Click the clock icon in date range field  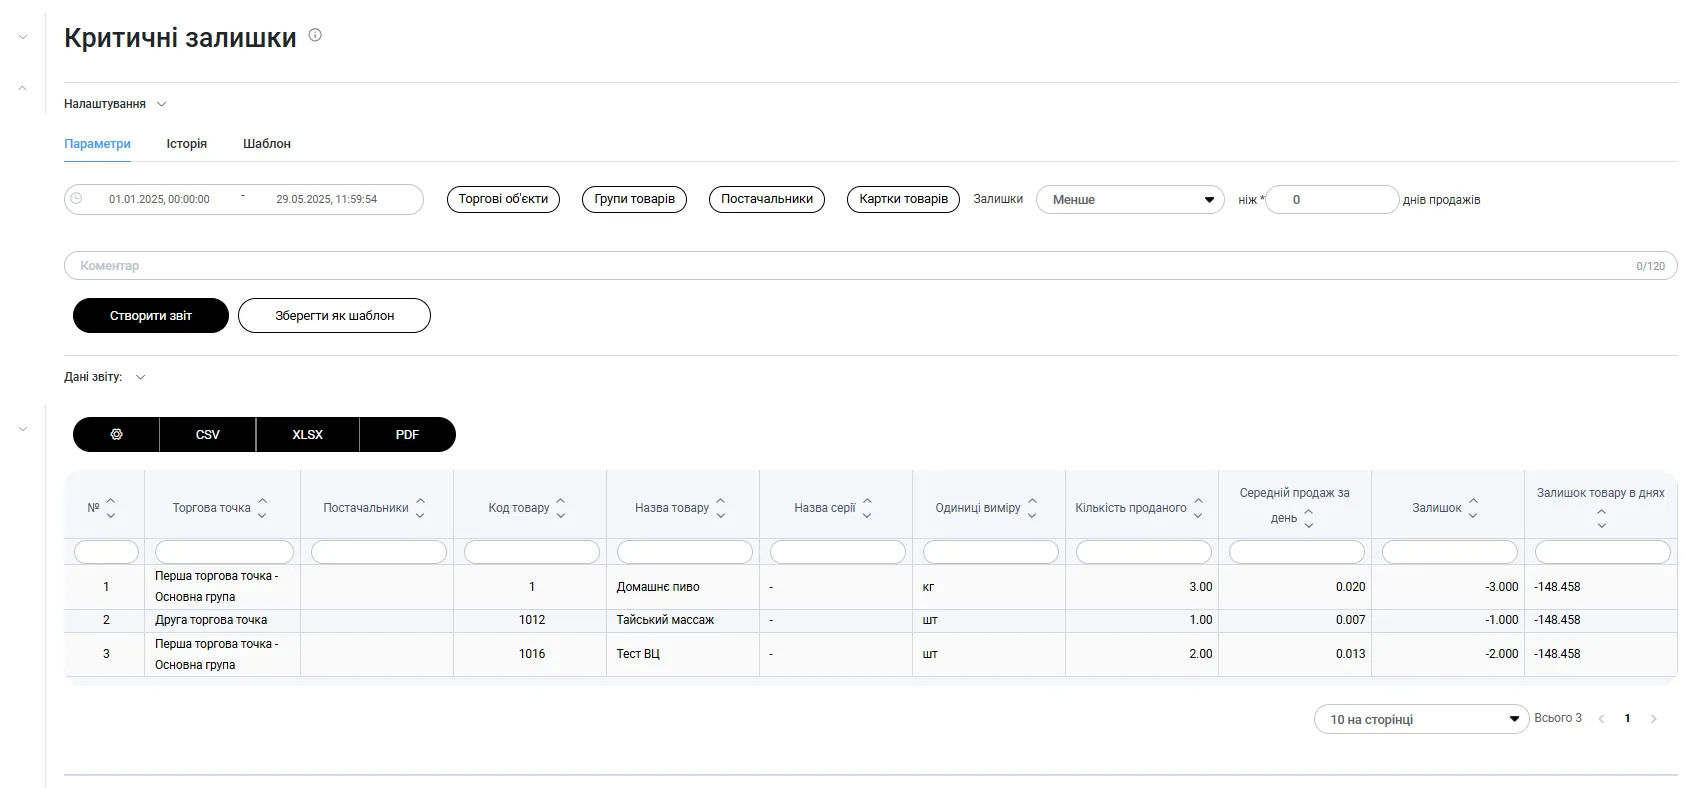76,199
